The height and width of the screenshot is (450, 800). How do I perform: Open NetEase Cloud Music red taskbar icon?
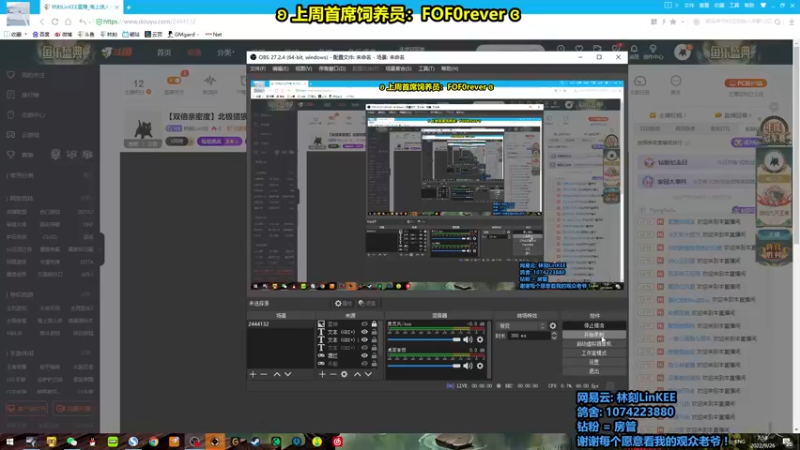tap(337, 441)
